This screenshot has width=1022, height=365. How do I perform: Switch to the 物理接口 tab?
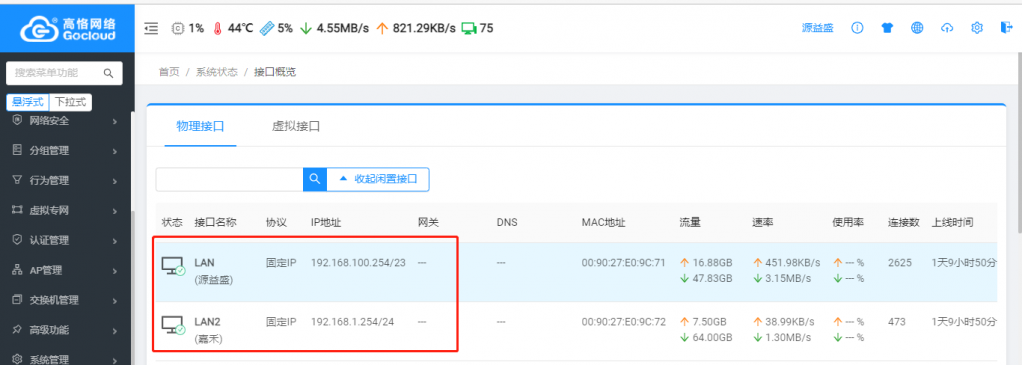click(x=200, y=126)
